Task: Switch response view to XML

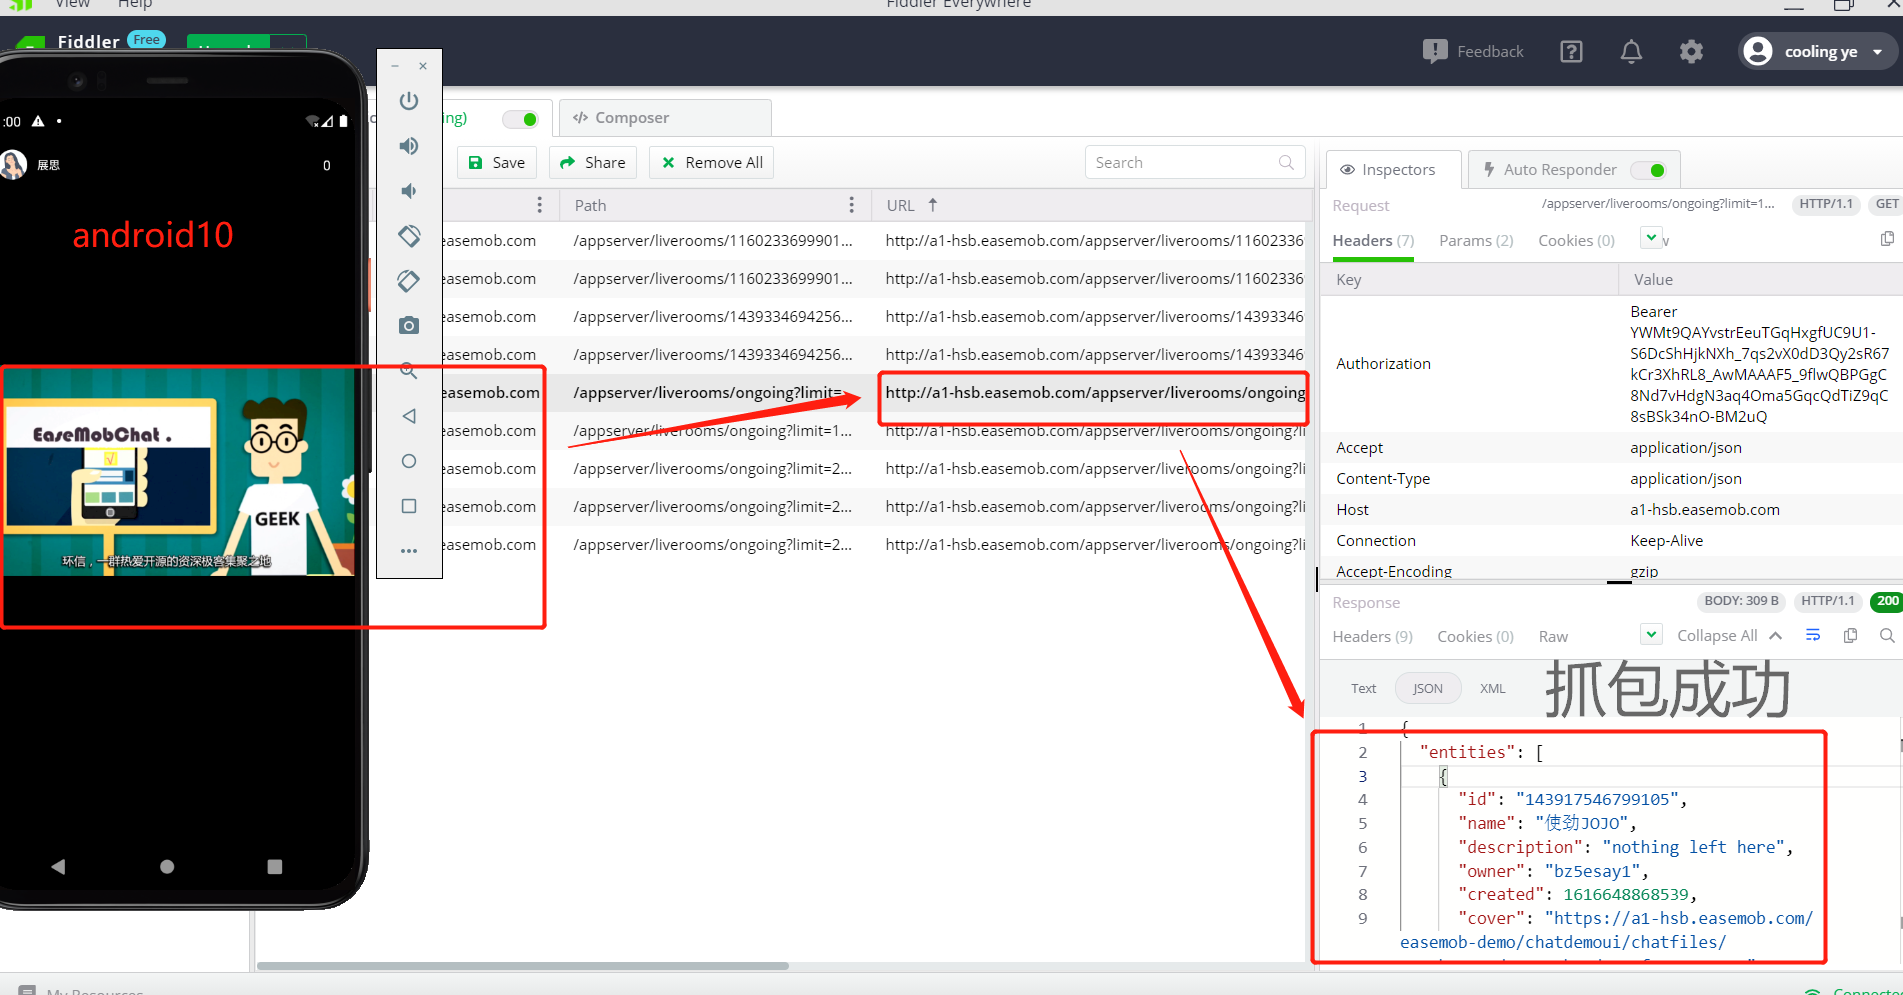Action: pyautogui.click(x=1492, y=689)
